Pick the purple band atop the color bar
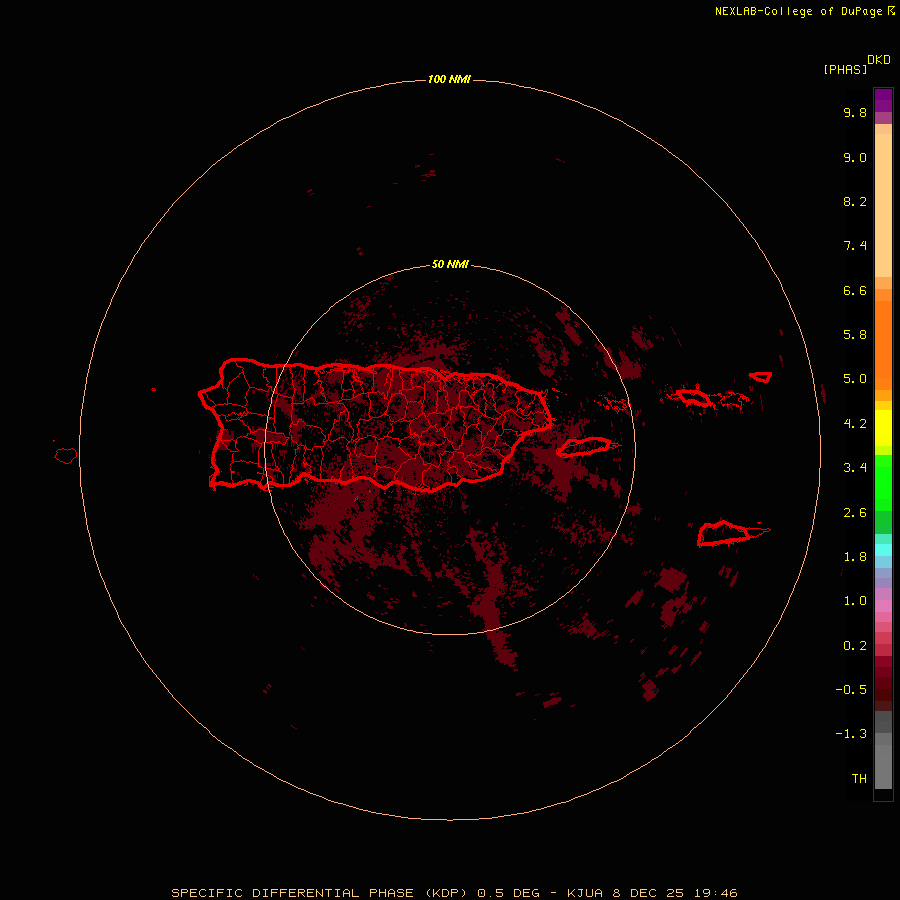Image resolution: width=900 pixels, height=900 pixels. point(883,100)
